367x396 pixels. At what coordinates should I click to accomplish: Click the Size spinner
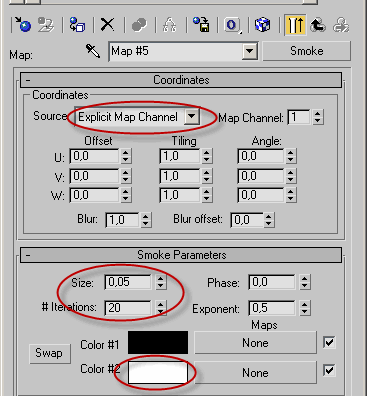(160, 282)
